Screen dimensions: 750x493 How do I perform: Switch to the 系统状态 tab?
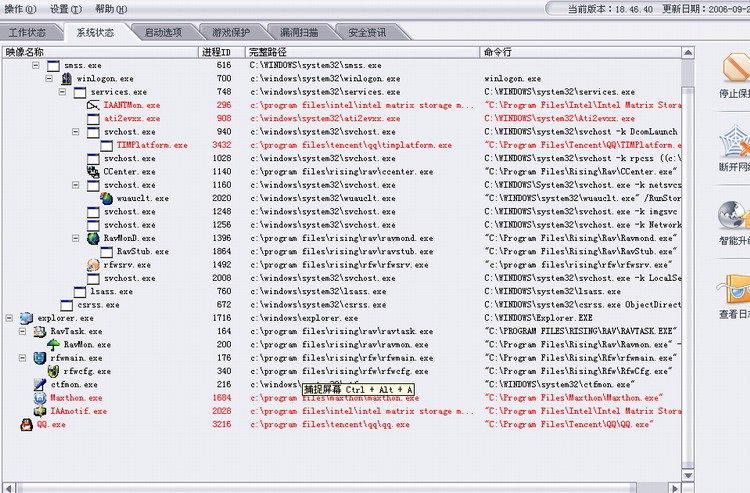(95, 32)
